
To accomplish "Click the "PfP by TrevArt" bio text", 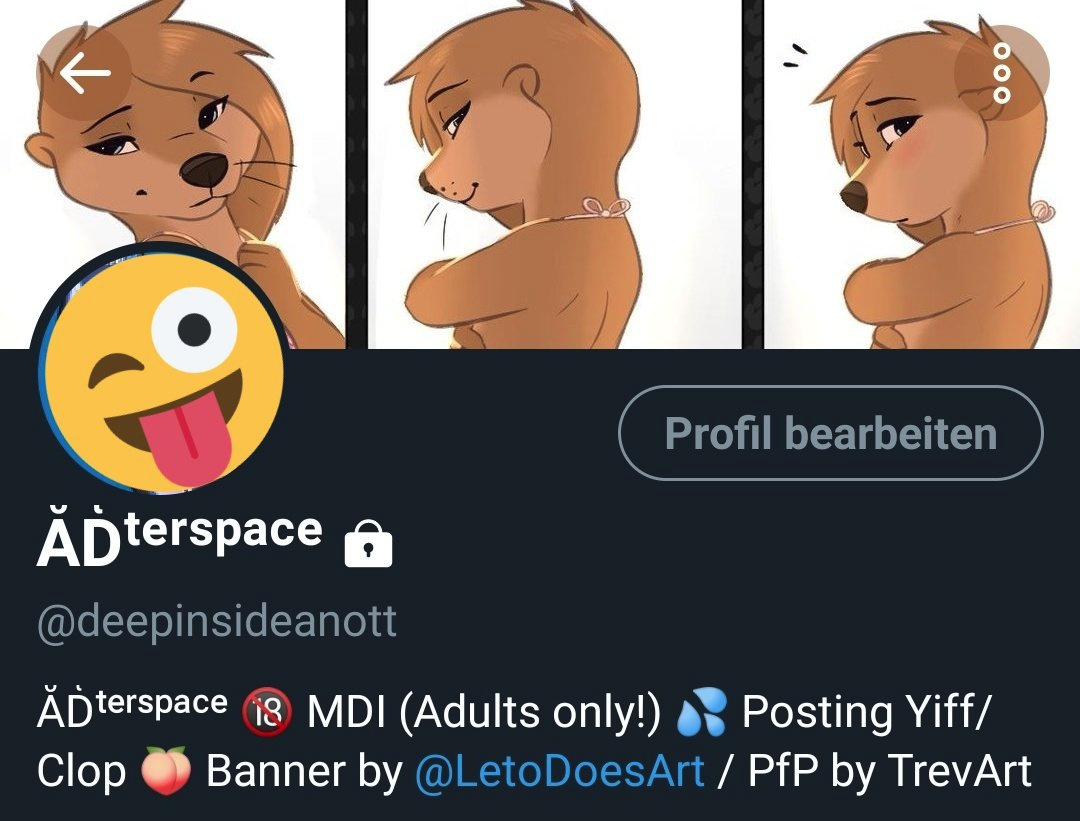I will pos(890,771).
